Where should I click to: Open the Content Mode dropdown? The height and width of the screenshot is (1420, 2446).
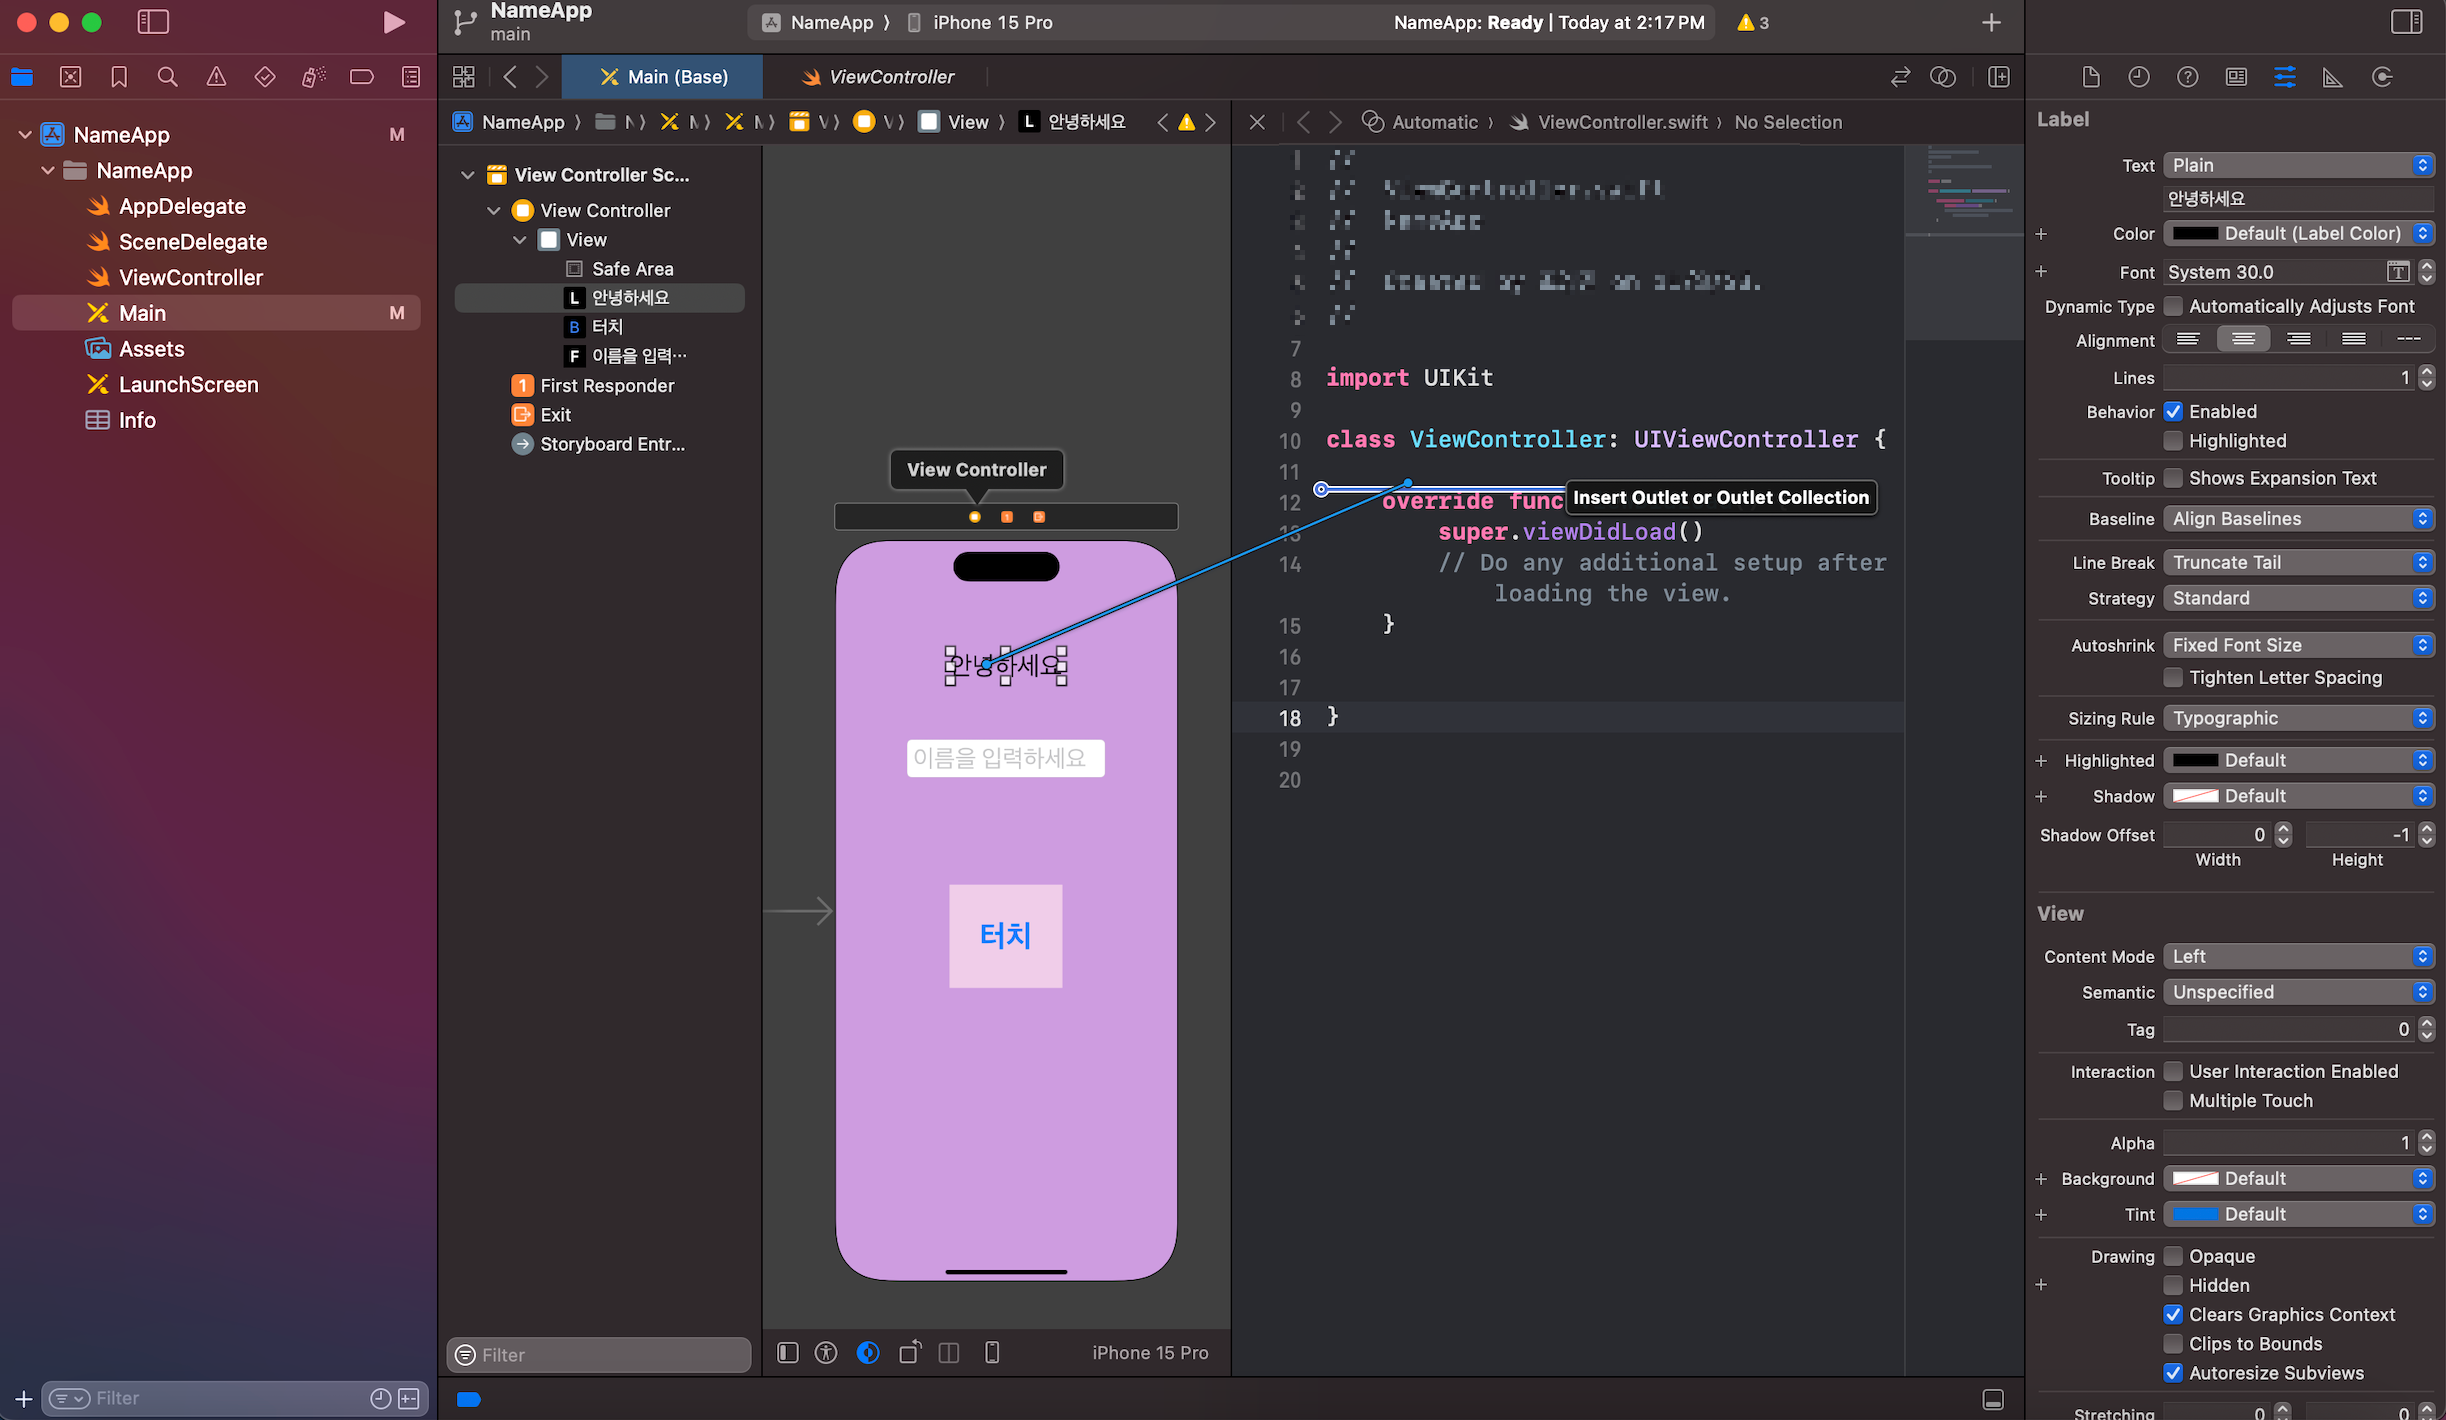(x=2298, y=956)
